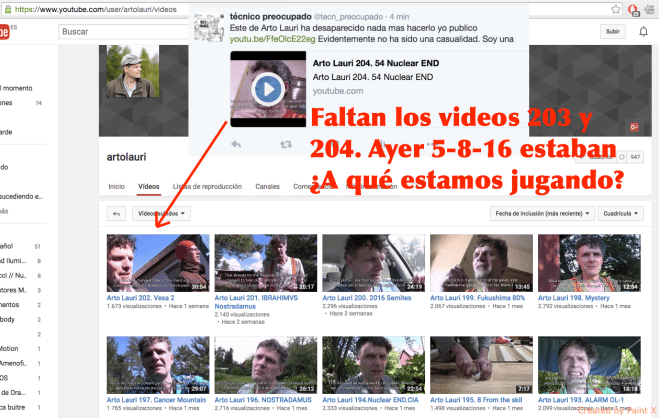Viewport: 659px width, 418px height.
Task: Click the notifications bell icon
Action: pyautogui.click(x=643, y=32)
